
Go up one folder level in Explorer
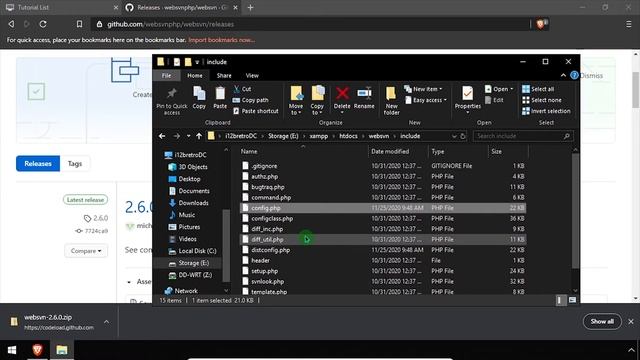coord(199,136)
